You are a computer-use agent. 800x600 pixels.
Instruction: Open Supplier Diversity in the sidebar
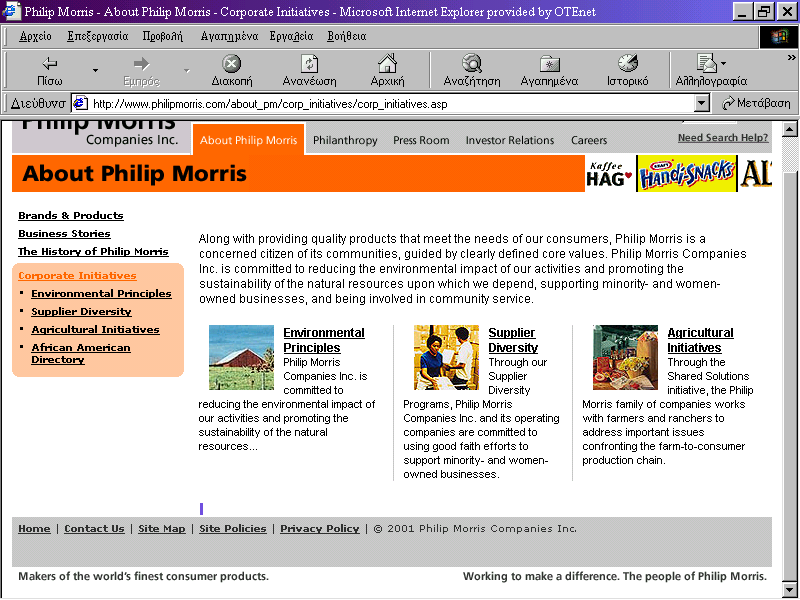81,311
